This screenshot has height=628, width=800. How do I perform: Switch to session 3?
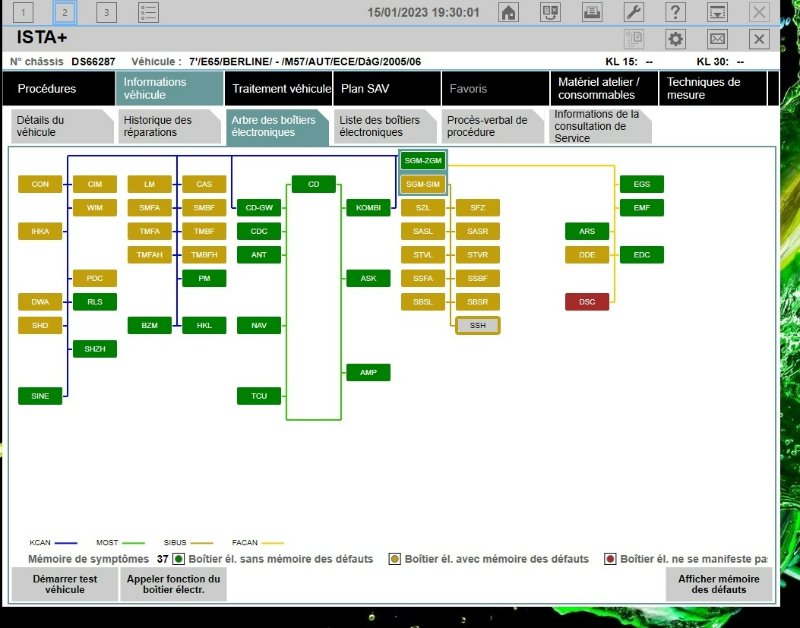pos(106,12)
